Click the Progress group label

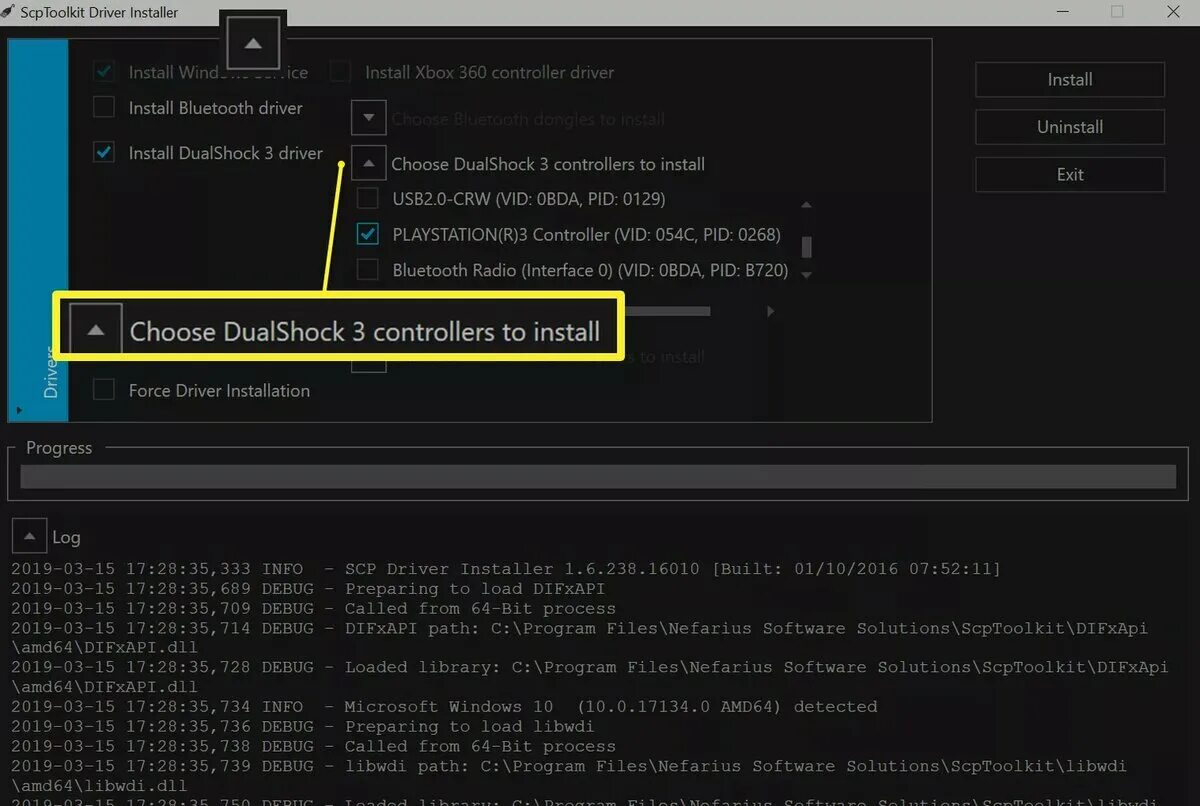[x=59, y=448]
